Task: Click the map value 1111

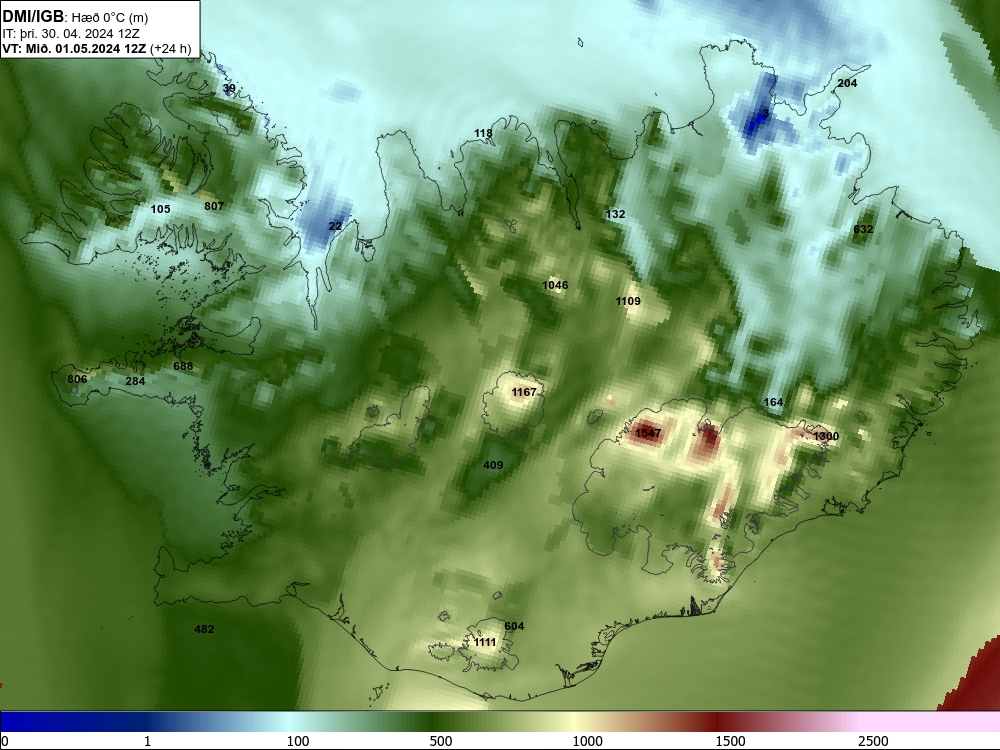Action: pos(485,642)
